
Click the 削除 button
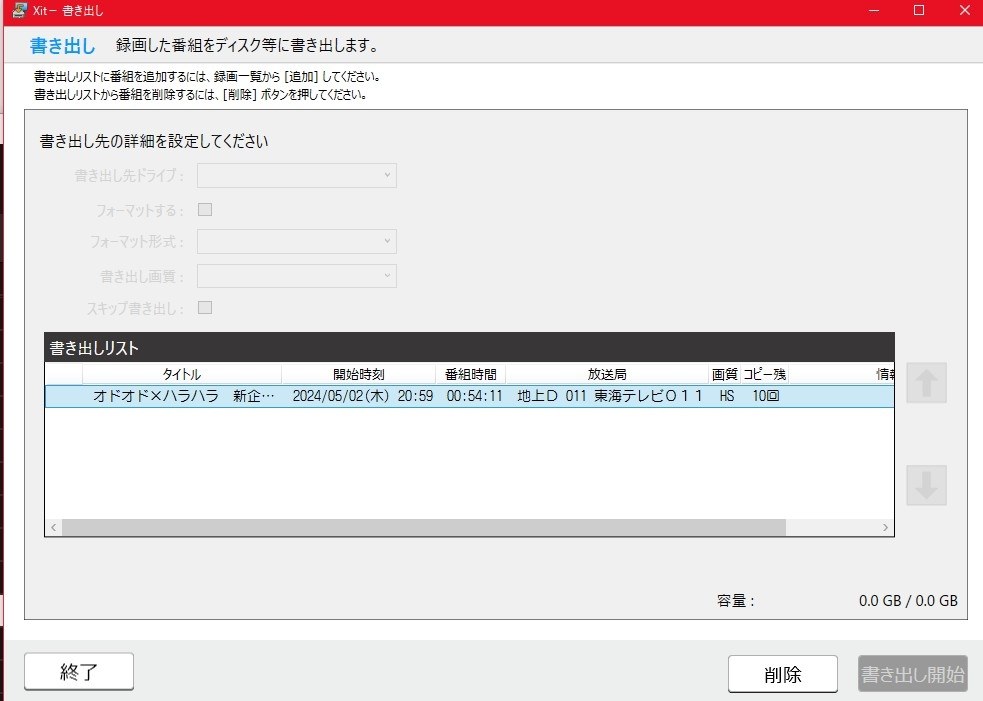point(782,674)
